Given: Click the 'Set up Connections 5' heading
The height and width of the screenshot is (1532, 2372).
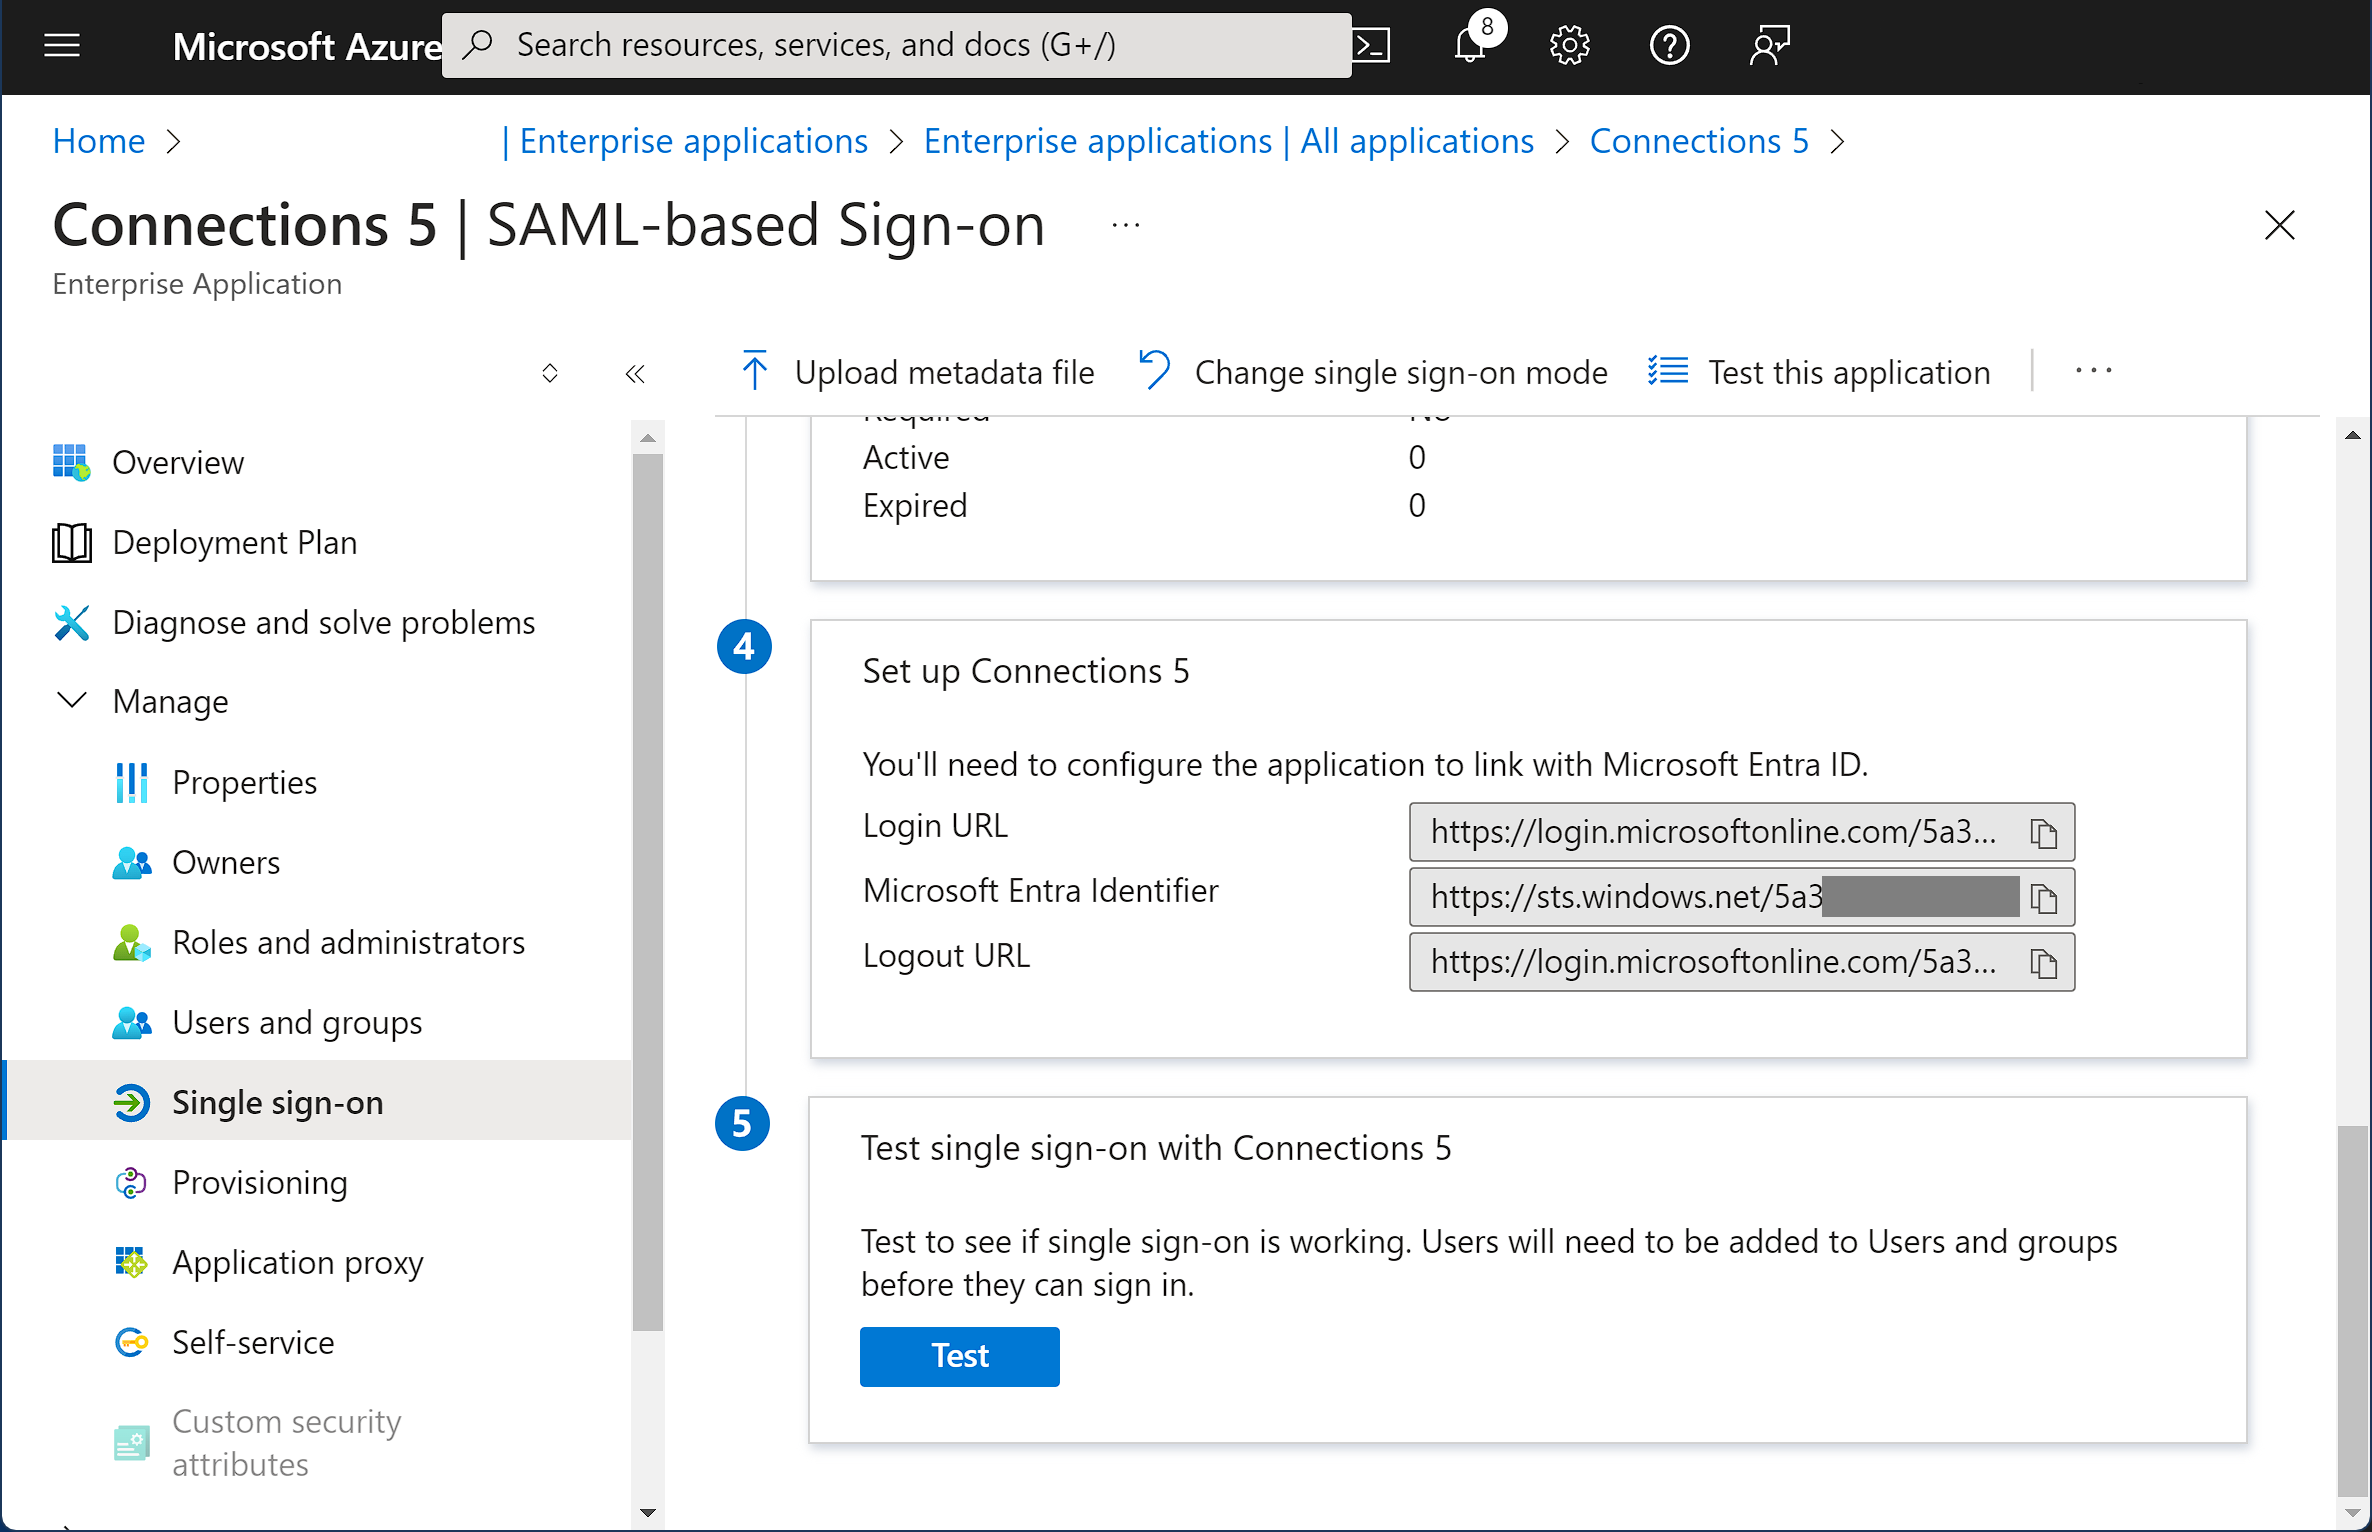Looking at the screenshot, I should (1026, 670).
